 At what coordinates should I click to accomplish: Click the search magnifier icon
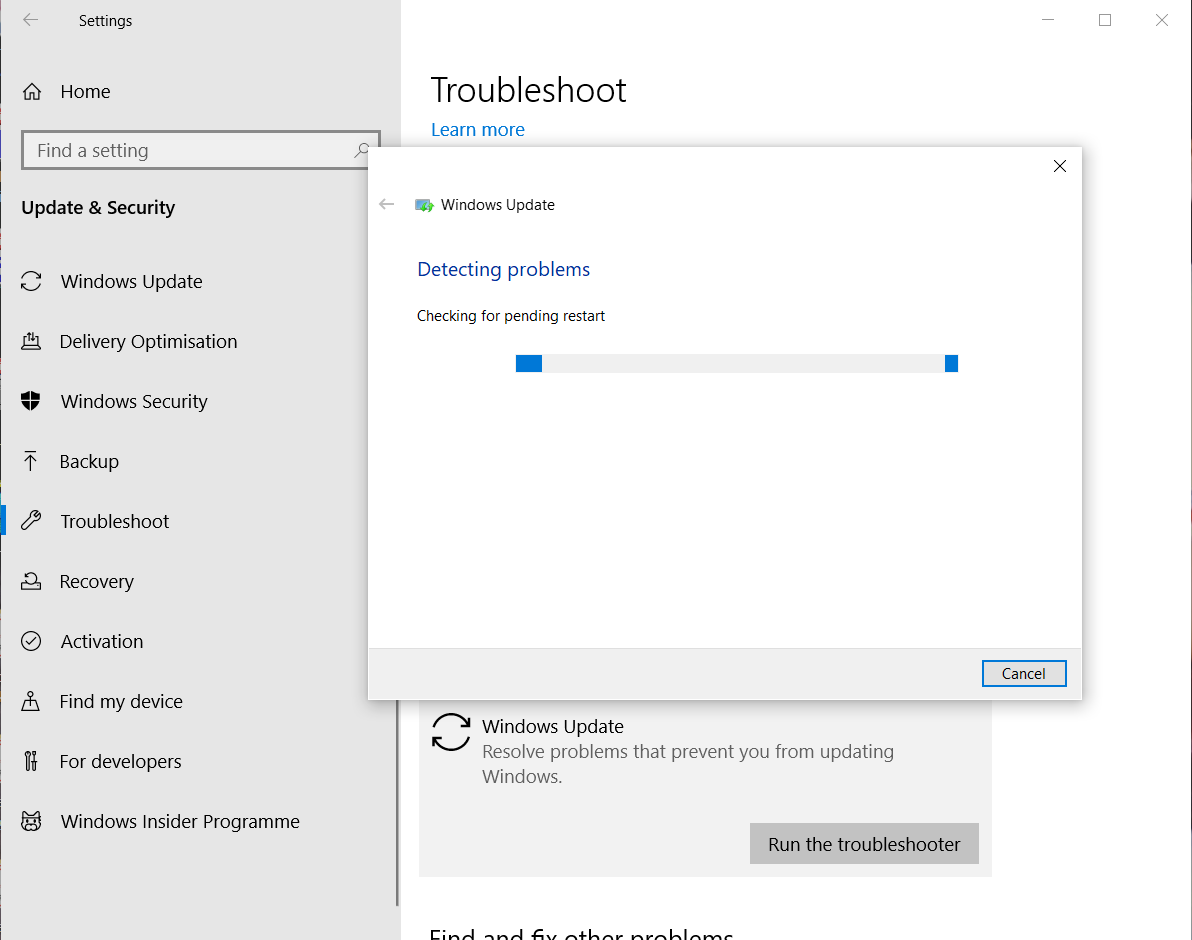[x=362, y=150]
